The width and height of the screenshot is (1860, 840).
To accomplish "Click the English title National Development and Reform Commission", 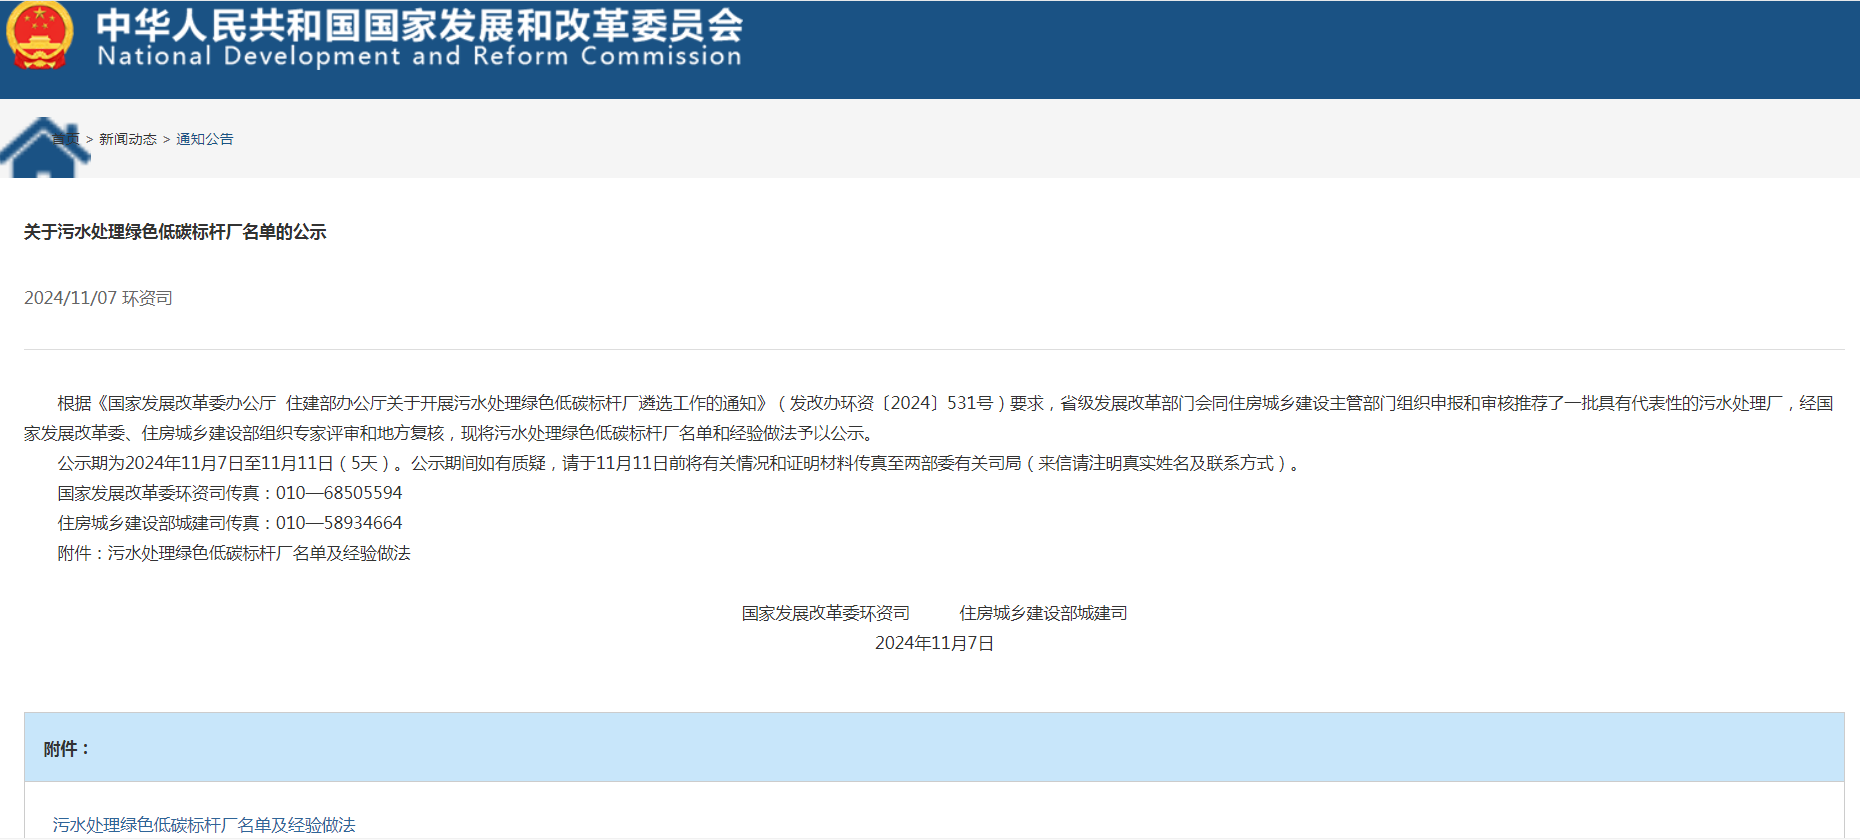I will (x=420, y=56).
